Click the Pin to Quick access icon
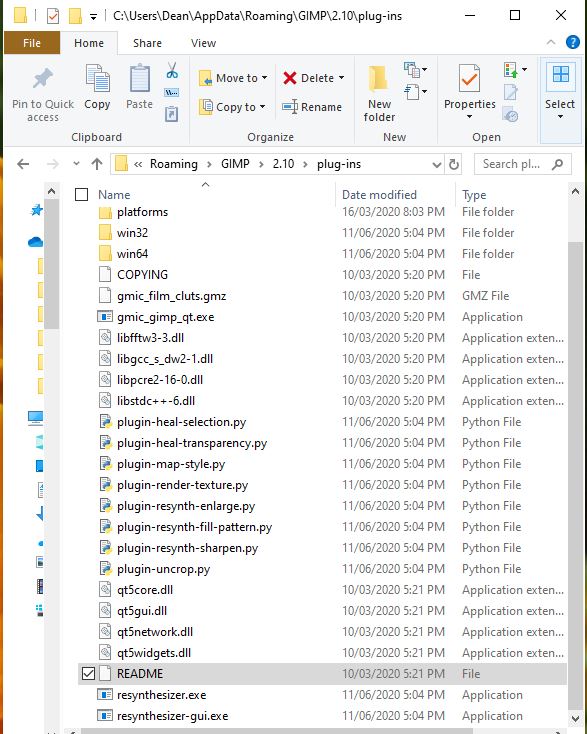The height and width of the screenshot is (734, 587). click(x=43, y=79)
